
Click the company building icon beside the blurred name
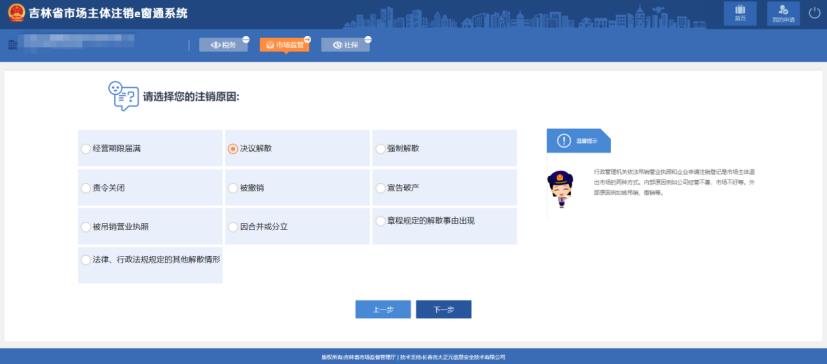point(13,45)
